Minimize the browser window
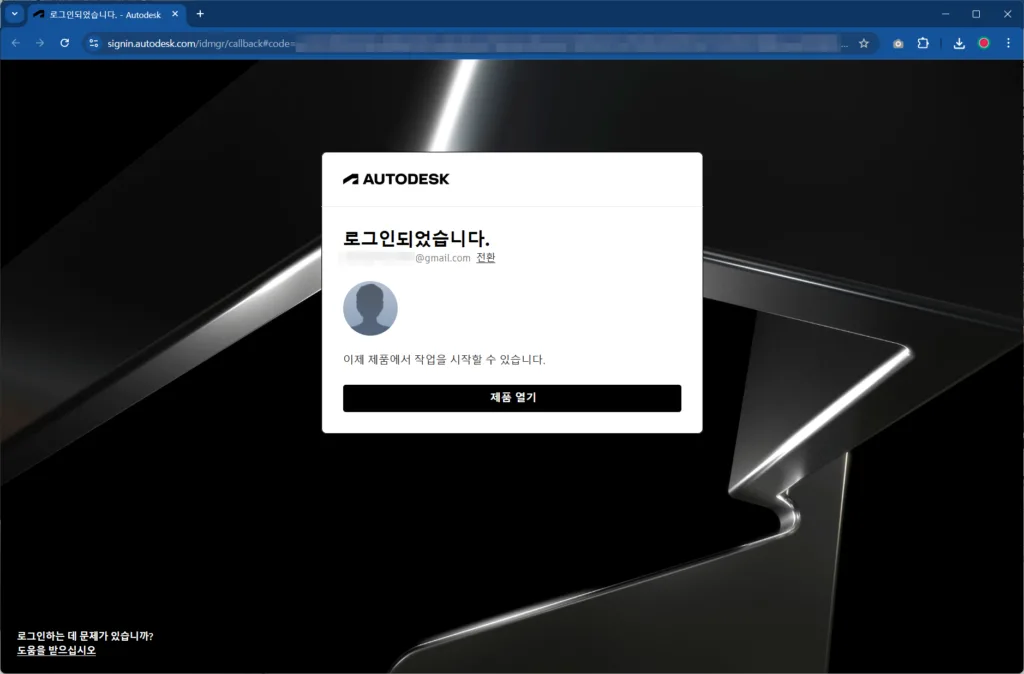 945,14
